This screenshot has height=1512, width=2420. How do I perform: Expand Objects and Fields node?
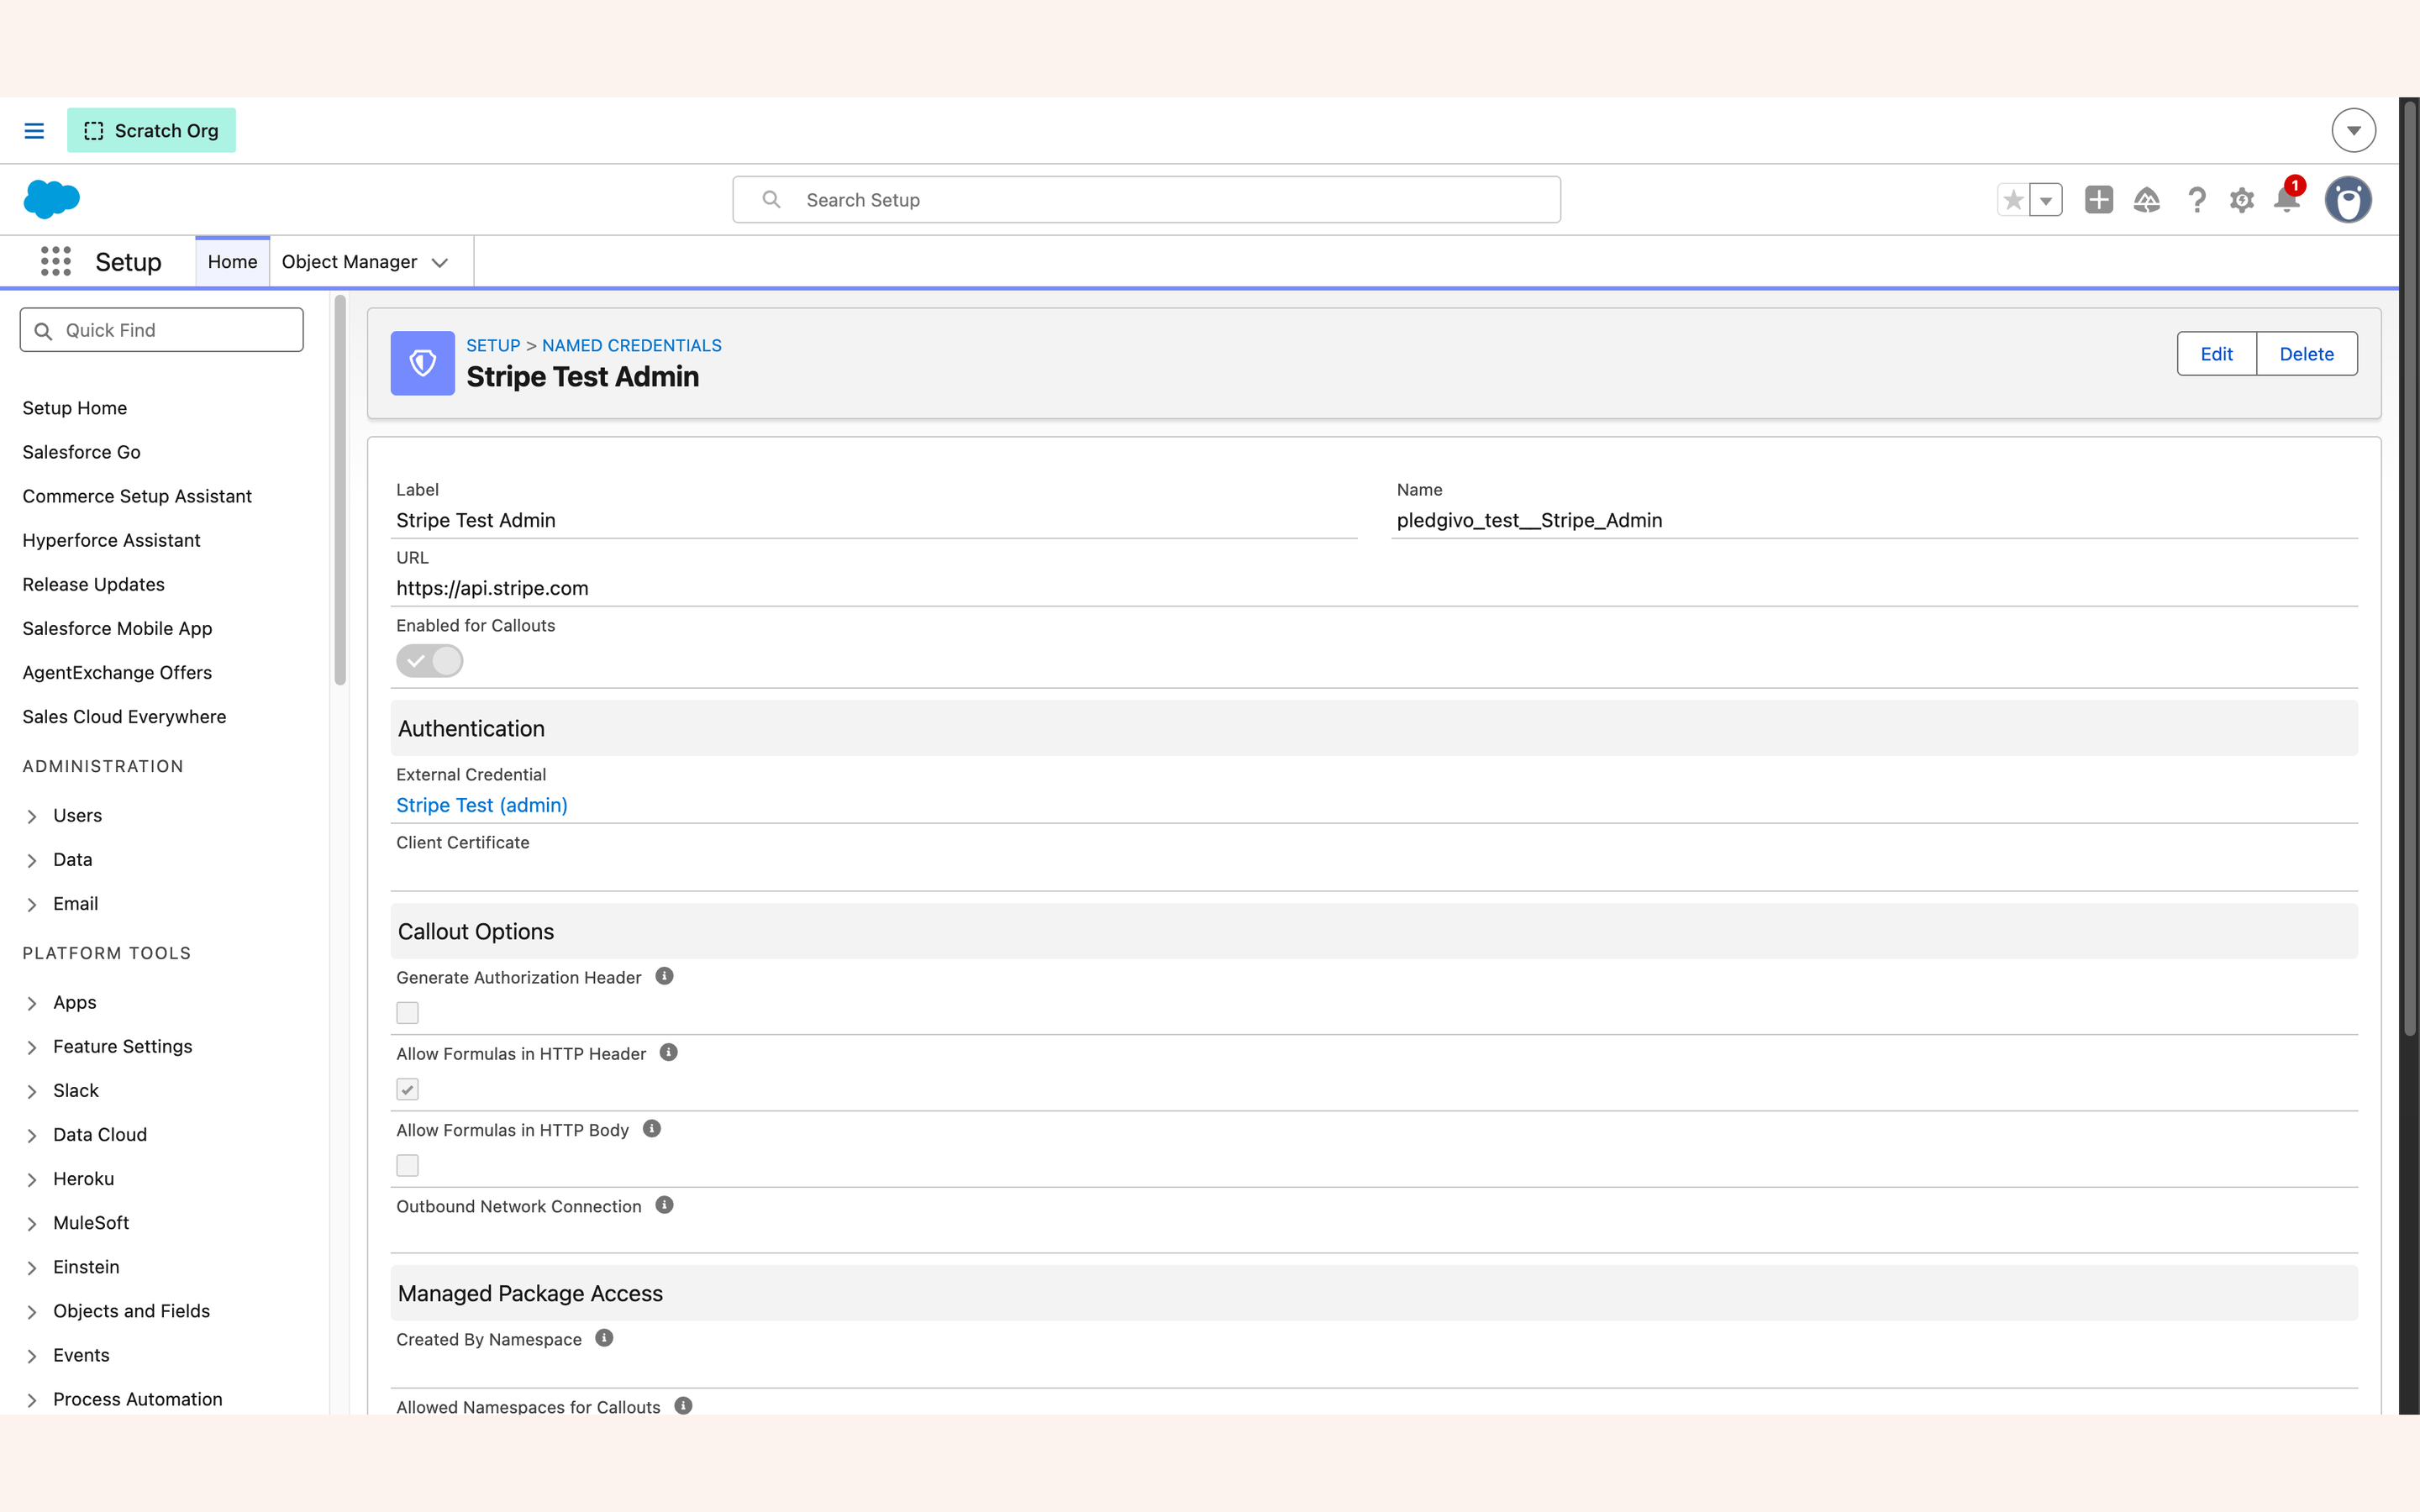click(32, 1311)
